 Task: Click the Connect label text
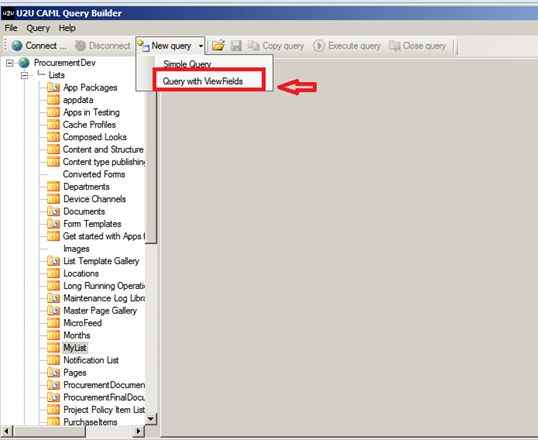(x=41, y=45)
